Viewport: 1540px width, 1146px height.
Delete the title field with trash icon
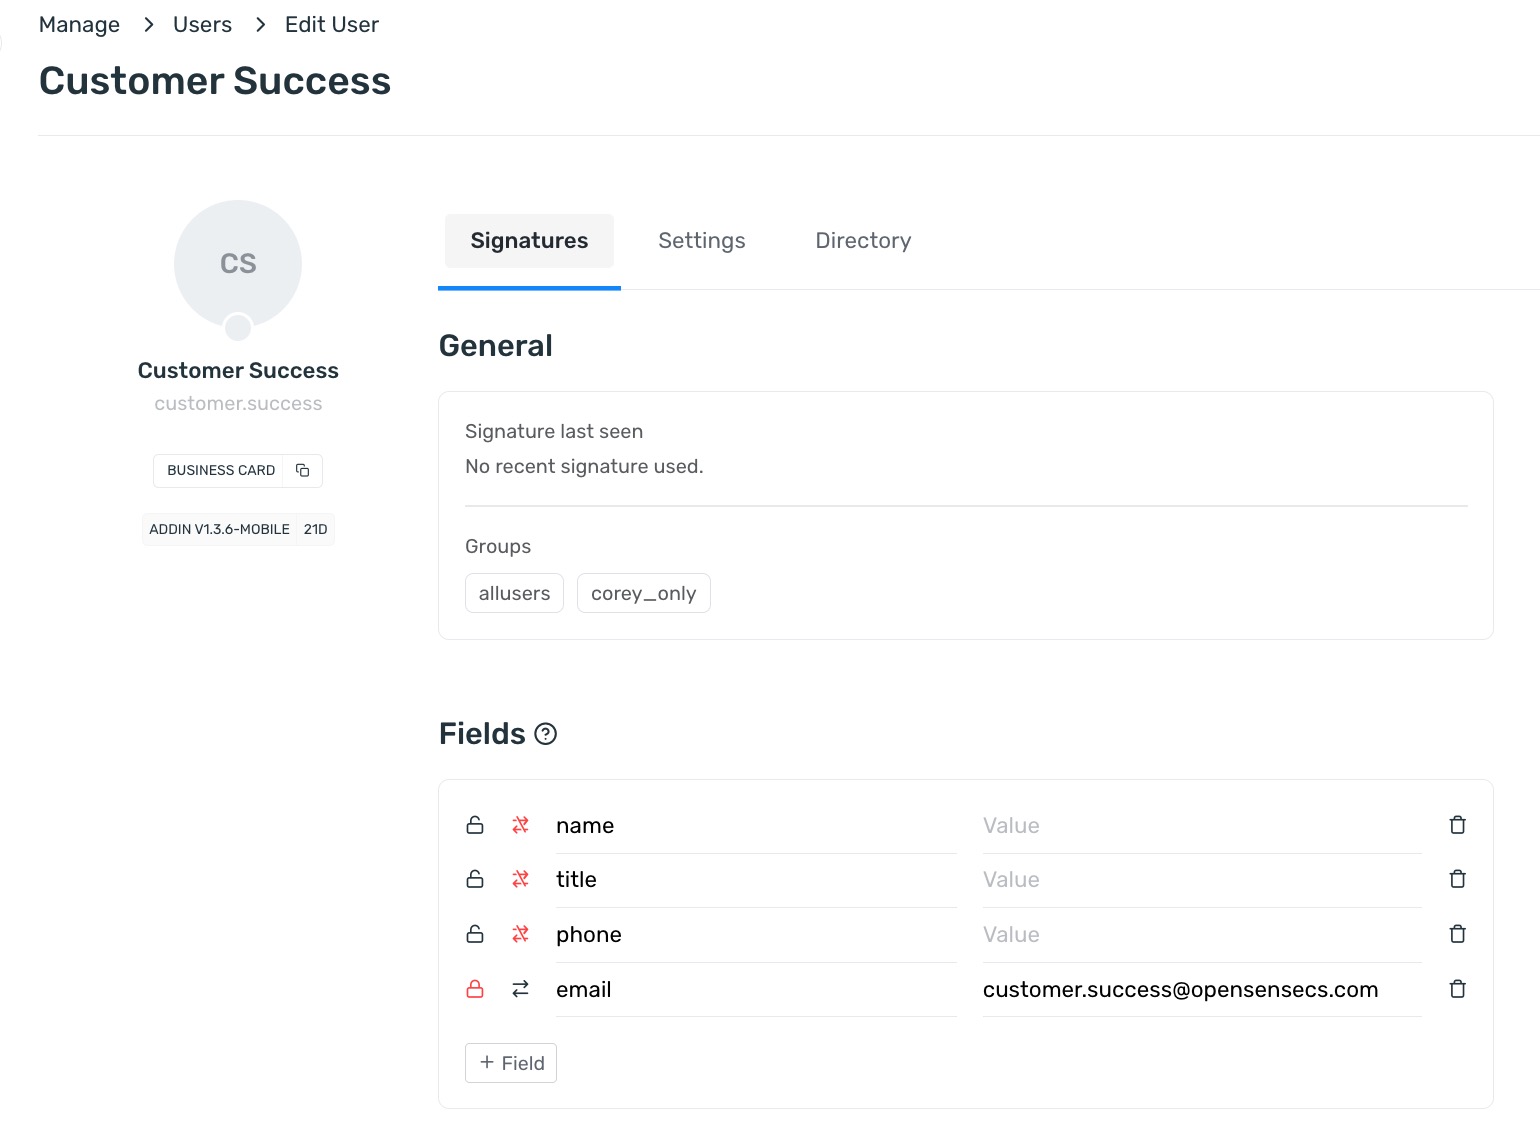(1458, 879)
